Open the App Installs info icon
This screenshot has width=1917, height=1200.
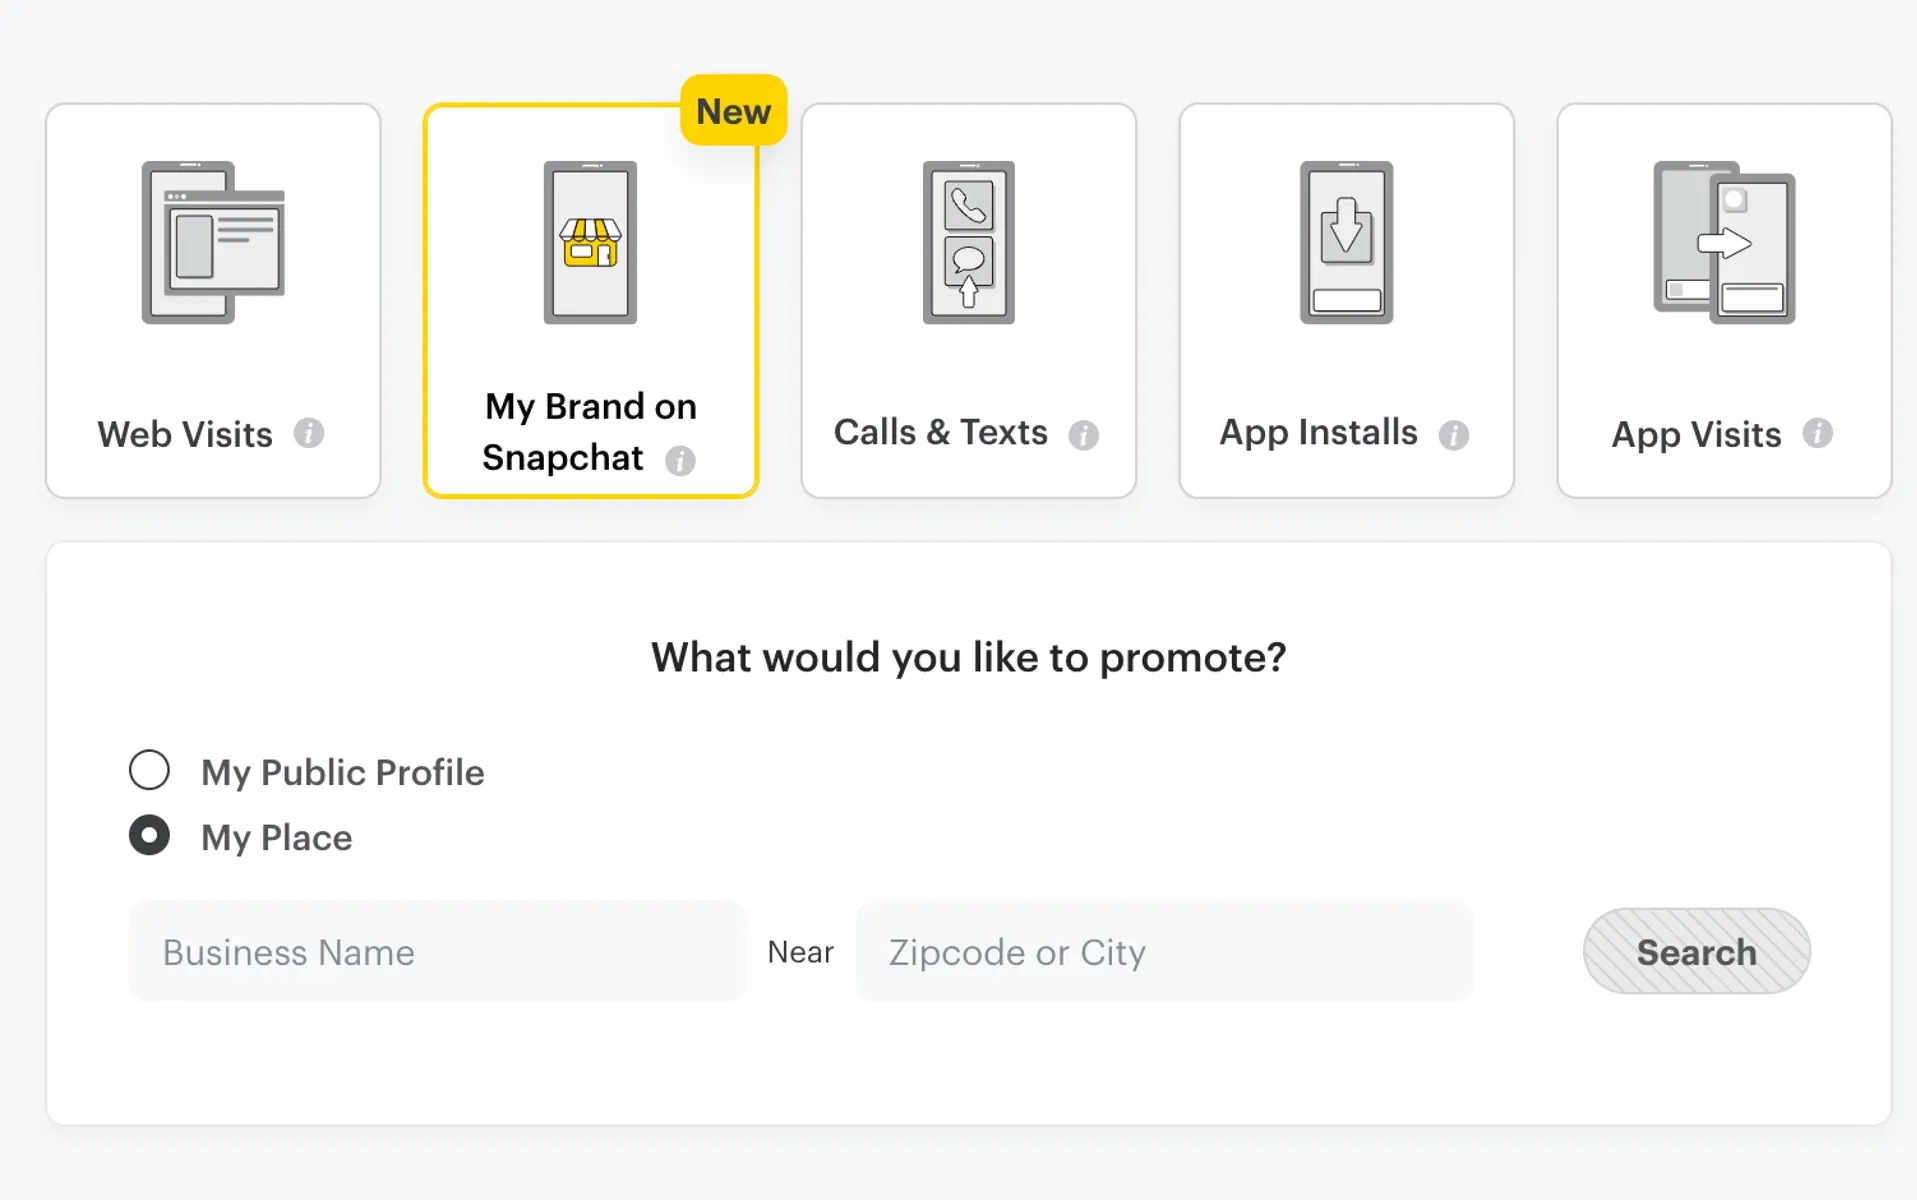(x=1456, y=433)
